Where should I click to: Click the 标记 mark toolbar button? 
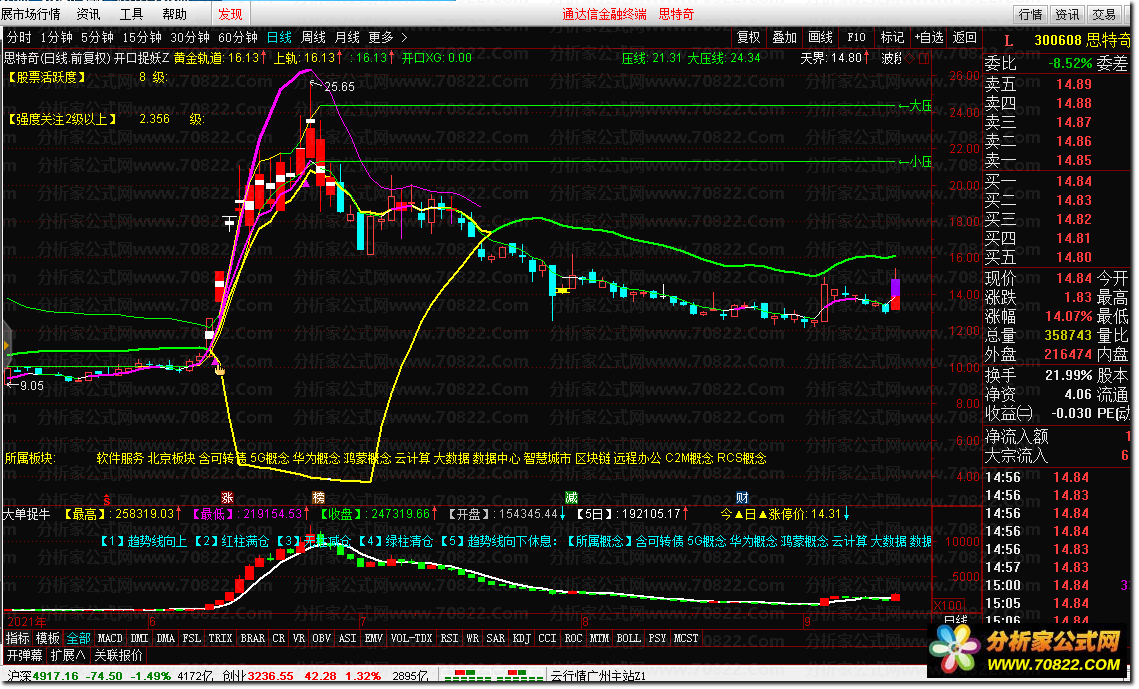tap(892, 37)
